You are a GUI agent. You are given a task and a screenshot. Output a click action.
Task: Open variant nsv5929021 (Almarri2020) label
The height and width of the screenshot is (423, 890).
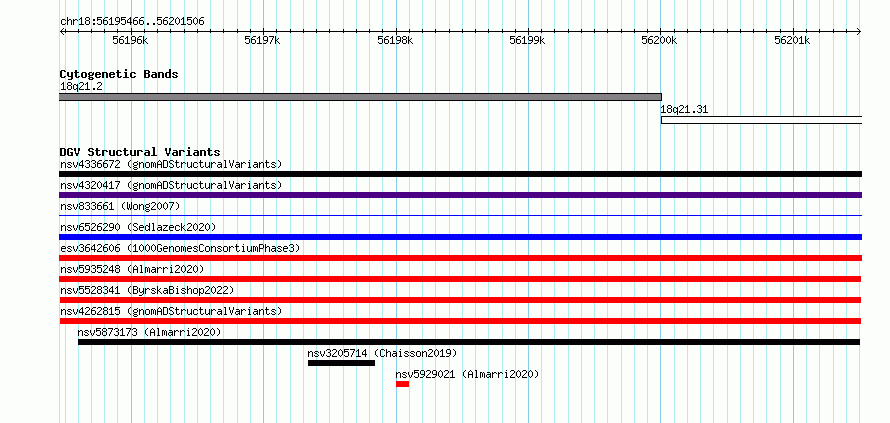(467, 375)
